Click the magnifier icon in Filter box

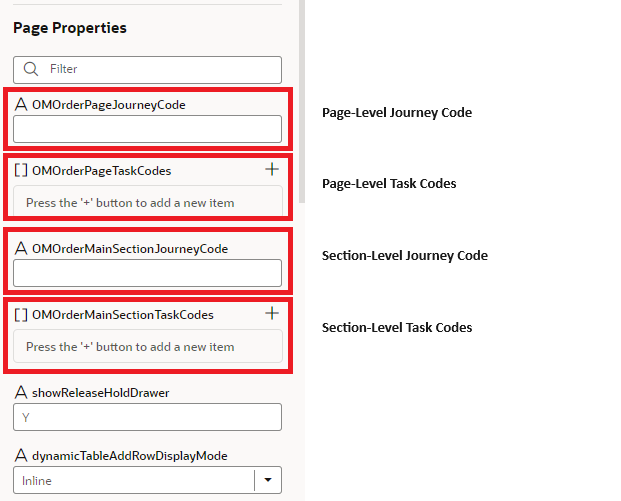point(30,69)
